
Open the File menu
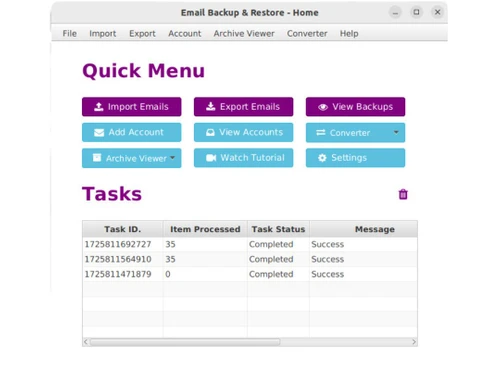(x=70, y=33)
